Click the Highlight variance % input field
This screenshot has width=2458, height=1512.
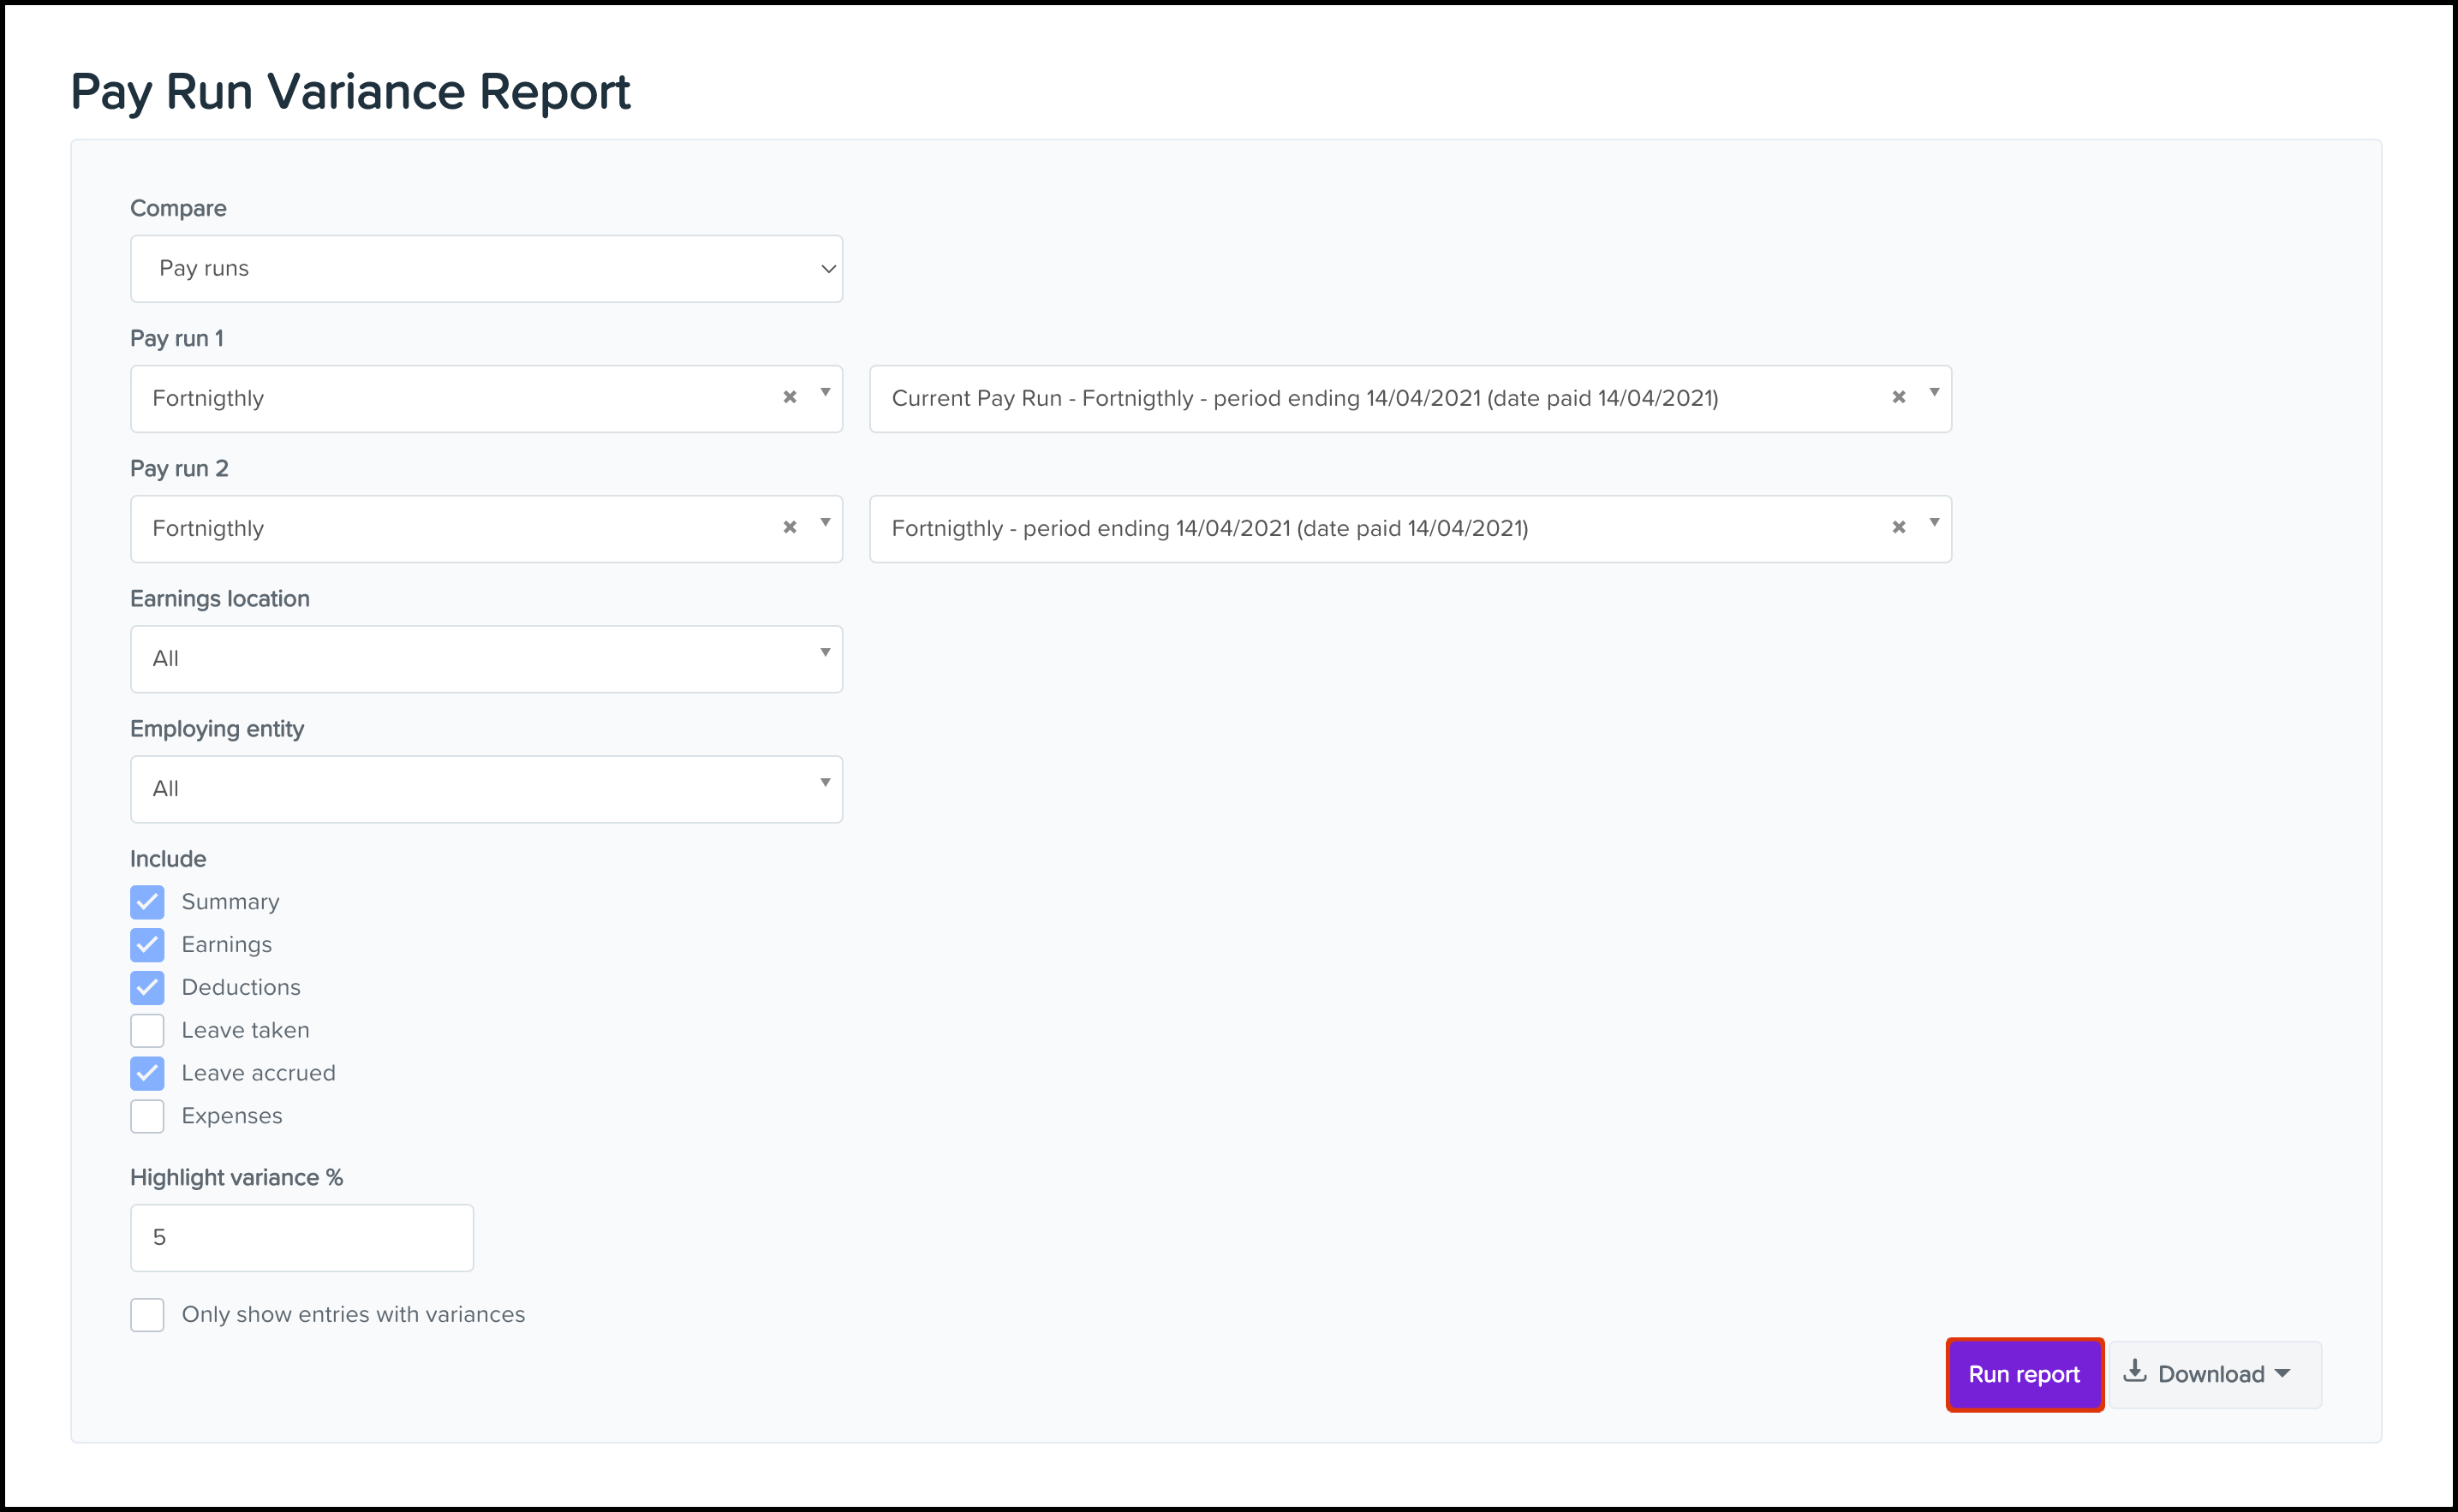point(301,1238)
